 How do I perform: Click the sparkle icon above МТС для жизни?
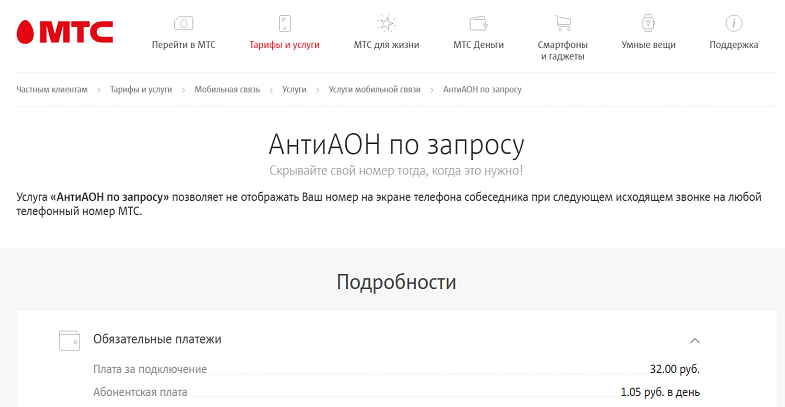pyautogui.click(x=386, y=22)
